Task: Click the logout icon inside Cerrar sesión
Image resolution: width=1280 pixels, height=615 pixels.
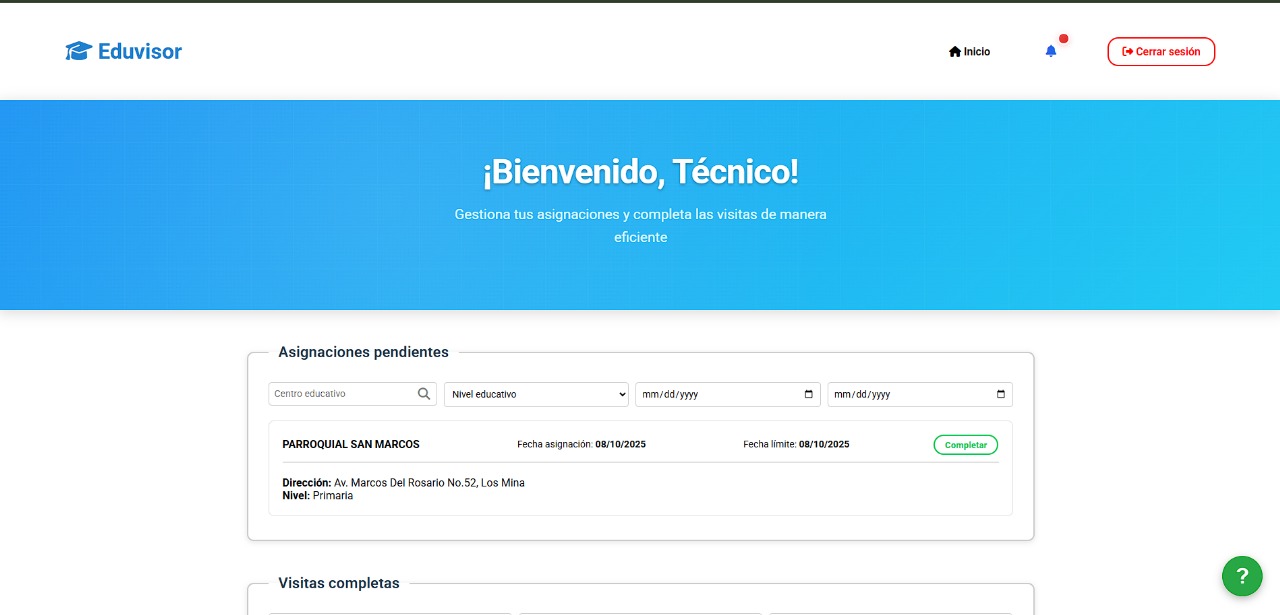Action: click(x=1125, y=51)
